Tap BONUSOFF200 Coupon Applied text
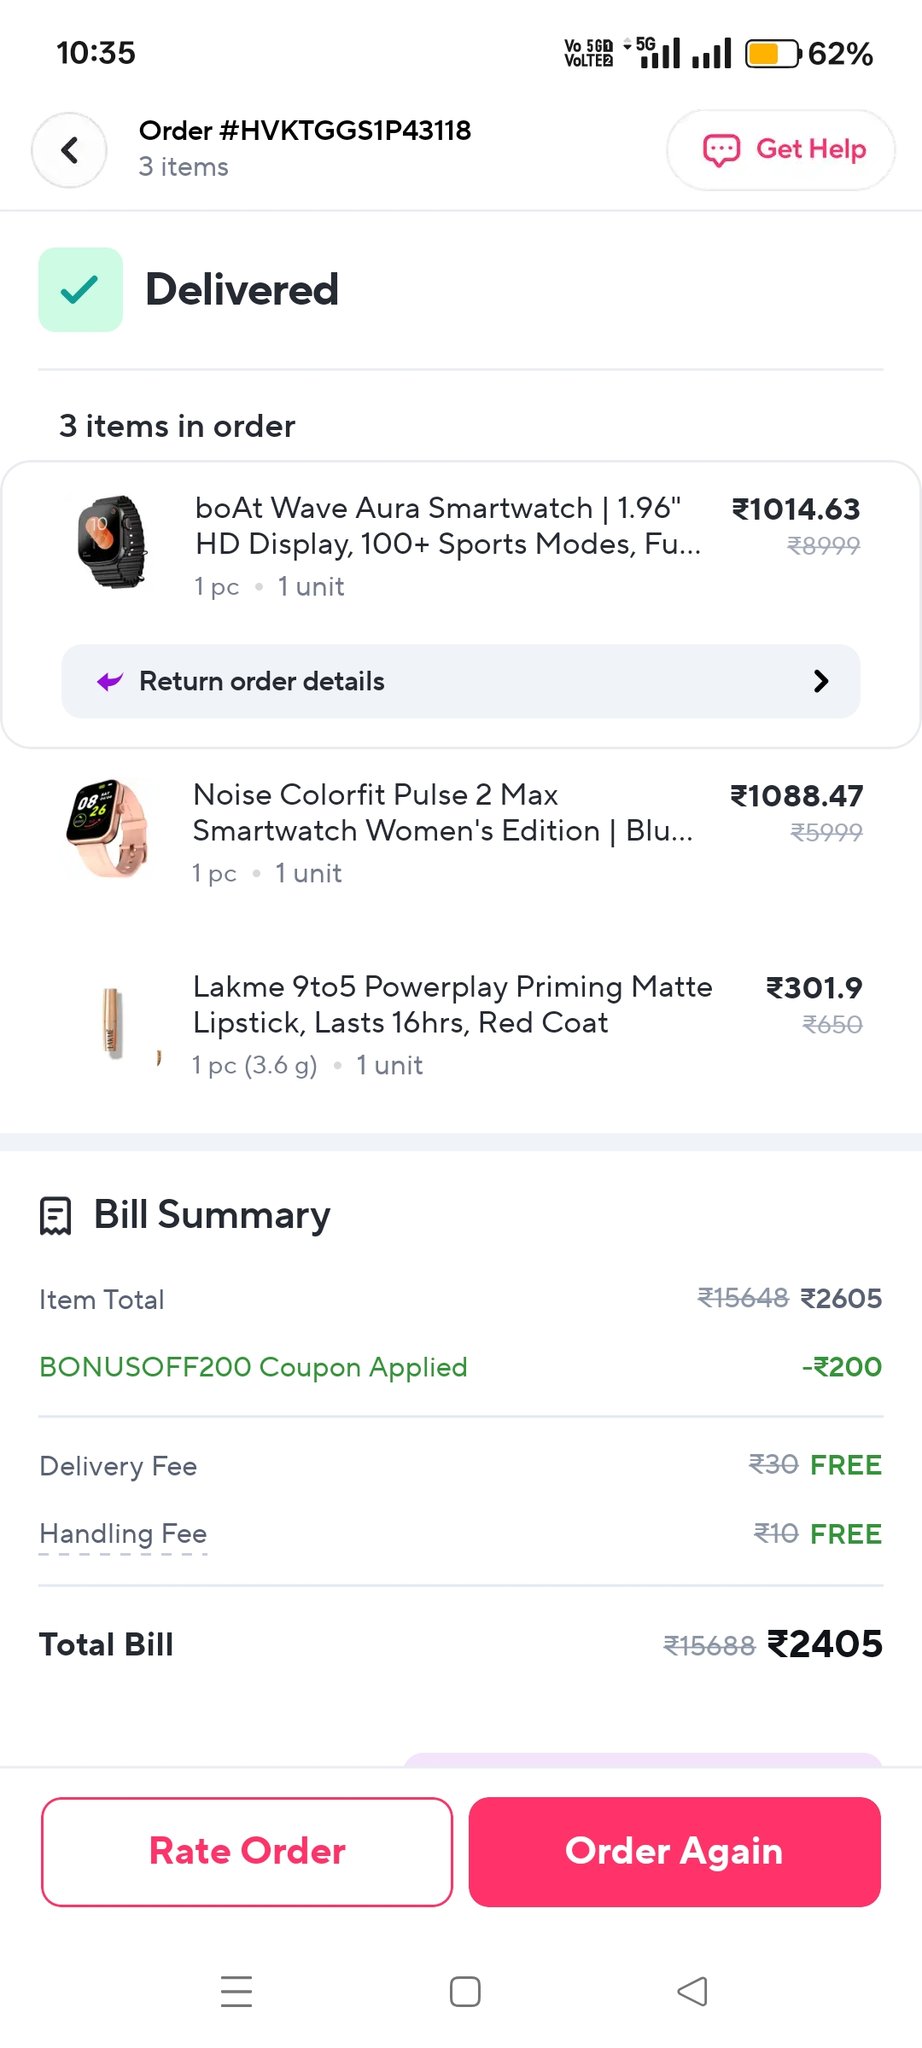 click(x=253, y=1367)
